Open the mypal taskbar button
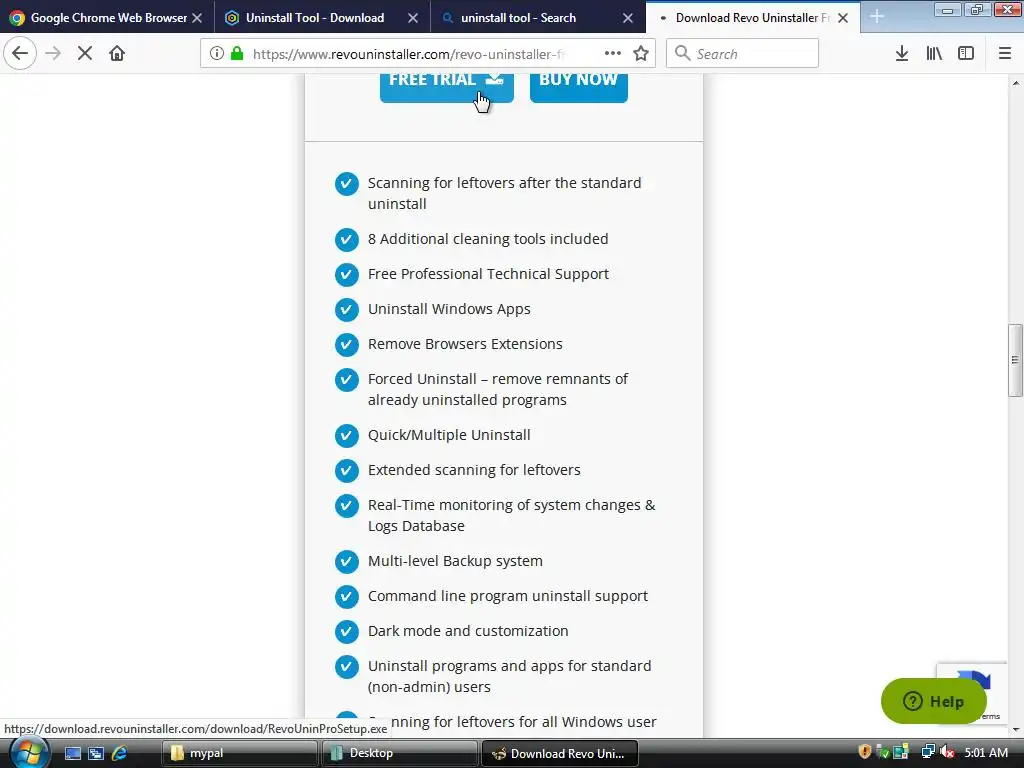Screen dimensions: 1024x768 pyautogui.click(x=239, y=753)
